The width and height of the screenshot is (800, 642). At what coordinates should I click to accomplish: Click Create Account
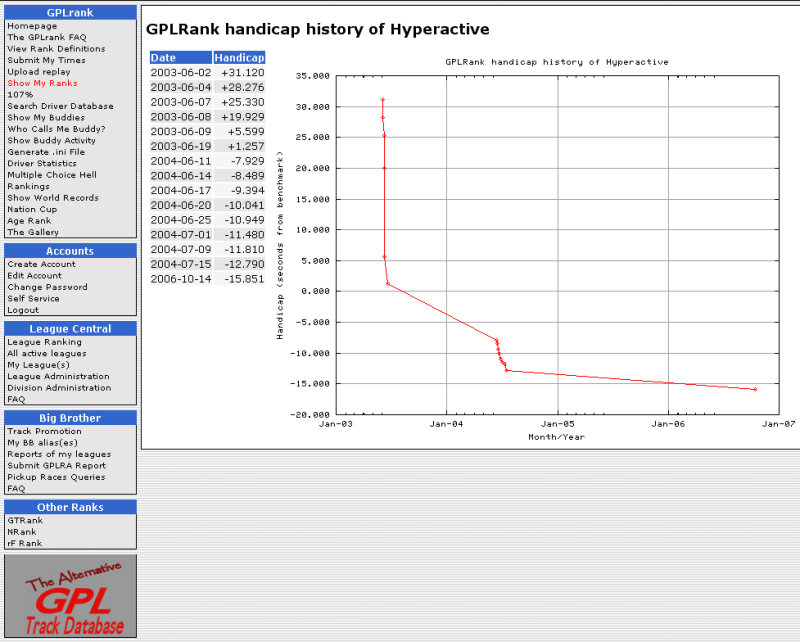pos(41,264)
